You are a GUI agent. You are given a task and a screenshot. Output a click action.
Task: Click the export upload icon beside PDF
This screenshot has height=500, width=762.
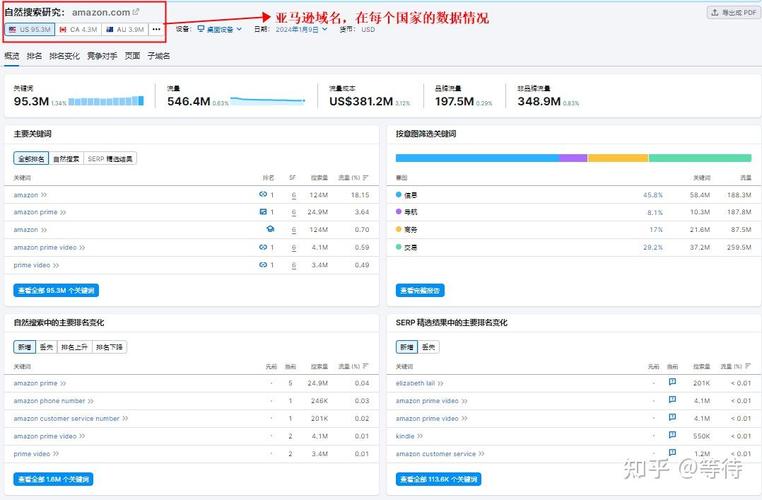[x=715, y=13]
